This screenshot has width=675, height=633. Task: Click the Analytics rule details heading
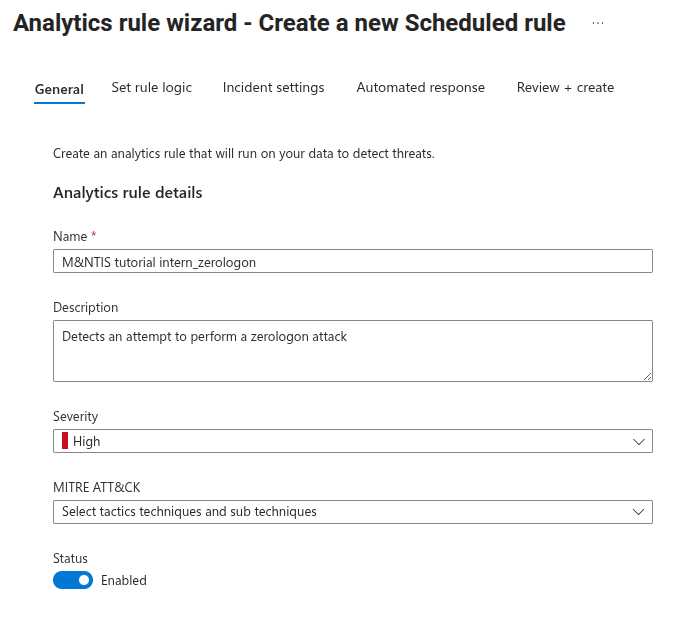[127, 192]
